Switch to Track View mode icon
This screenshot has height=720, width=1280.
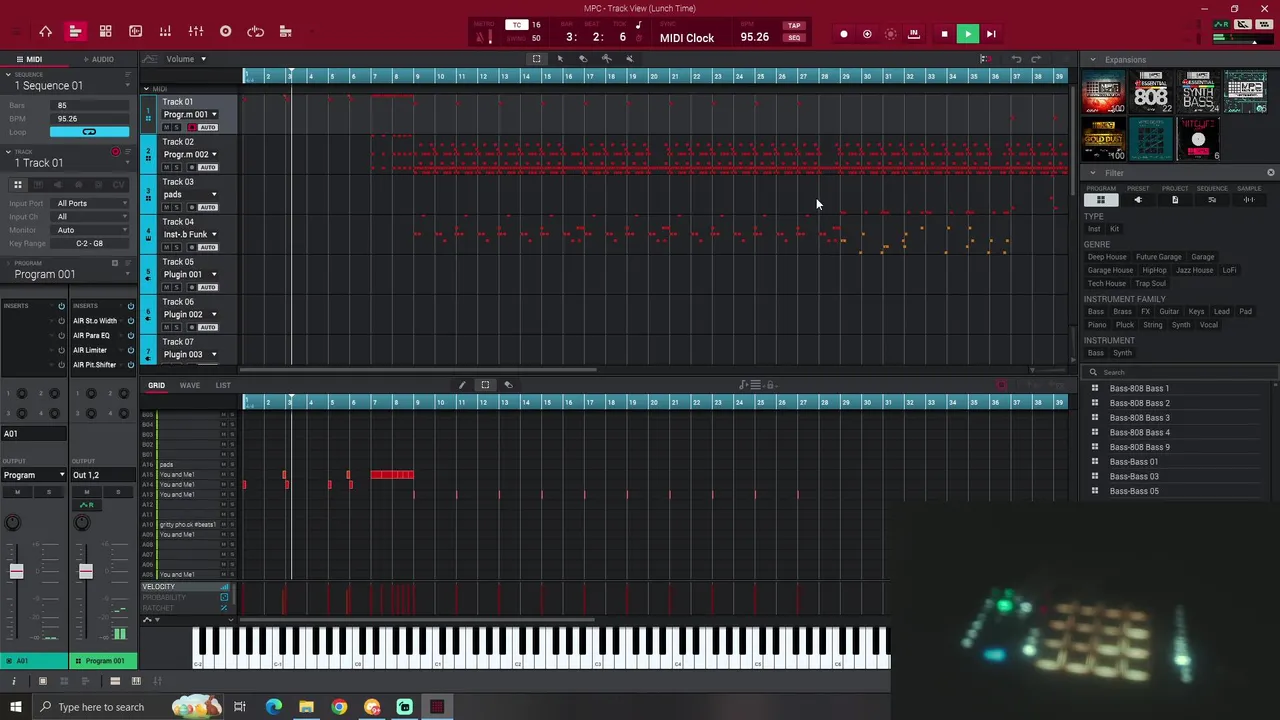(75, 32)
